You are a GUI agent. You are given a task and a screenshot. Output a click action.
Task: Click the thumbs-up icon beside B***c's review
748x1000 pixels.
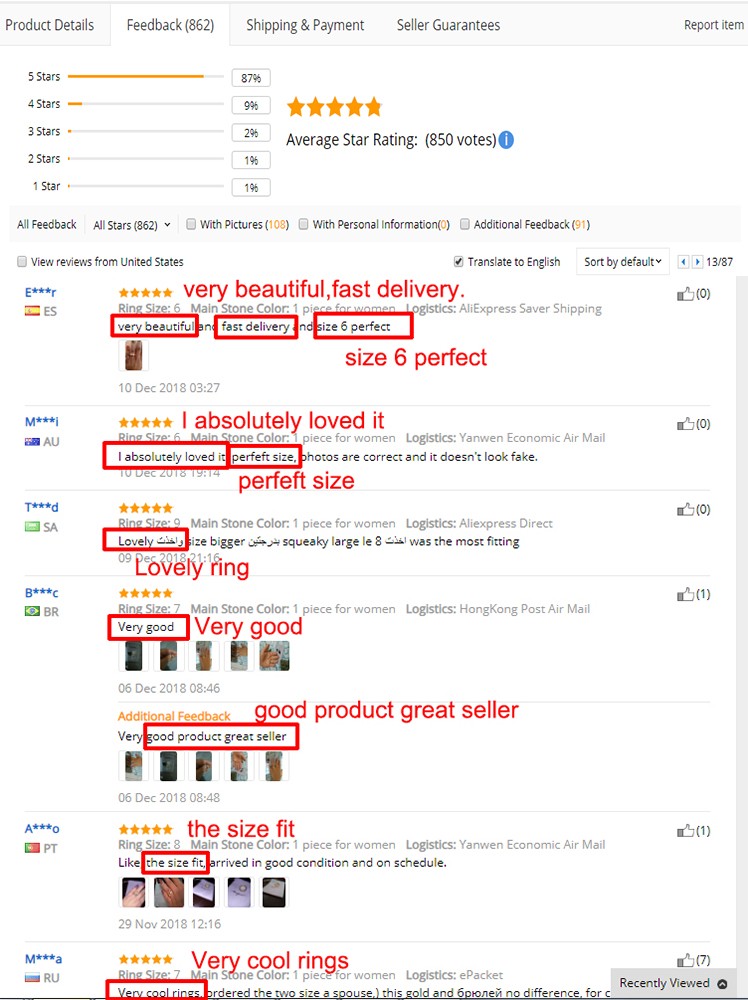tap(685, 594)
